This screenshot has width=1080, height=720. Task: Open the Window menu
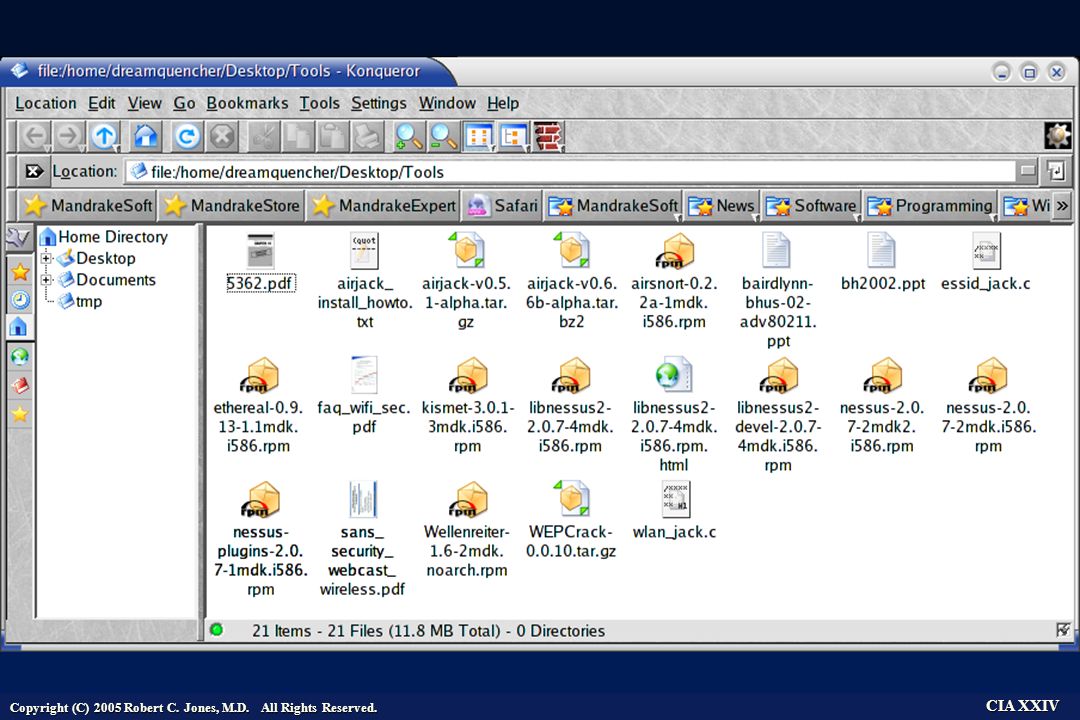(x=447, y=103)
